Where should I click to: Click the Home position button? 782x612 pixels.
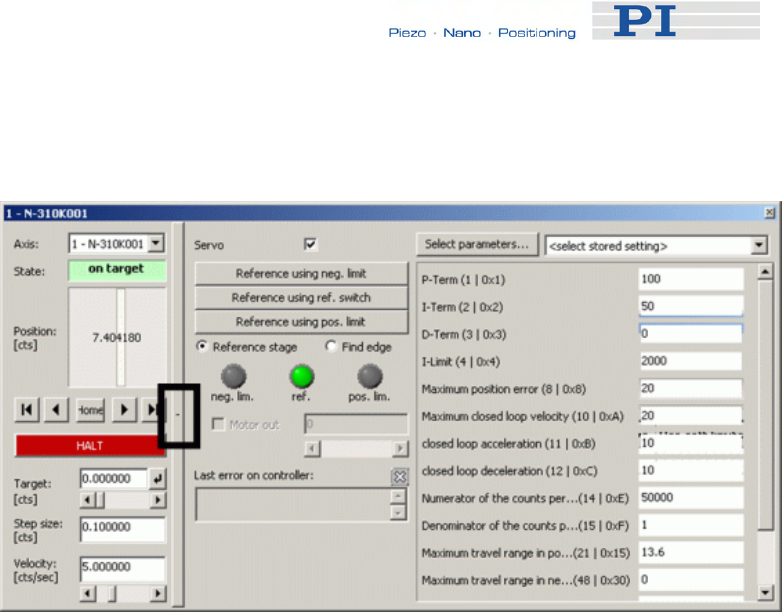pyautogui.click(x=90, y=410)
